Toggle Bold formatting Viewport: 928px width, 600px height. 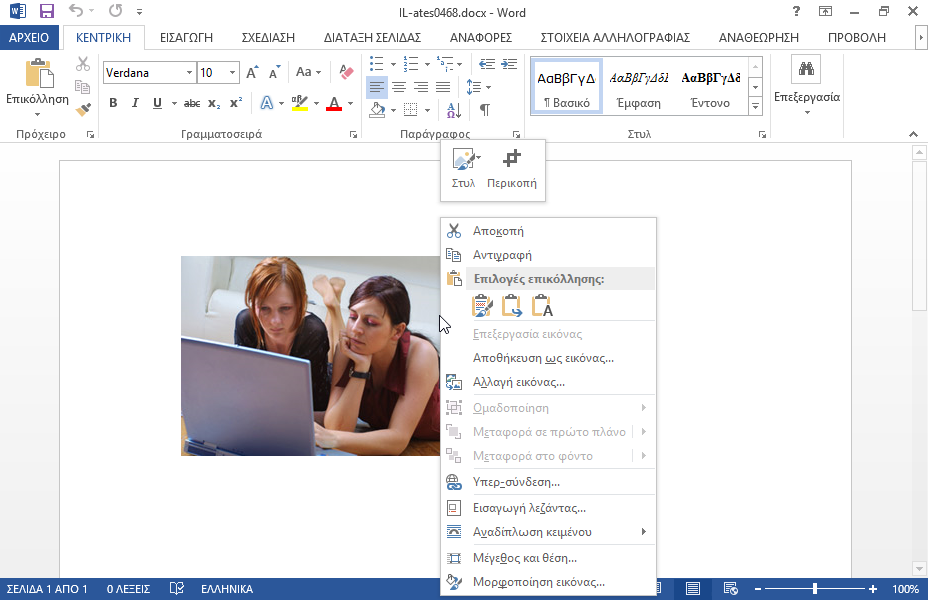click(113, 103)
